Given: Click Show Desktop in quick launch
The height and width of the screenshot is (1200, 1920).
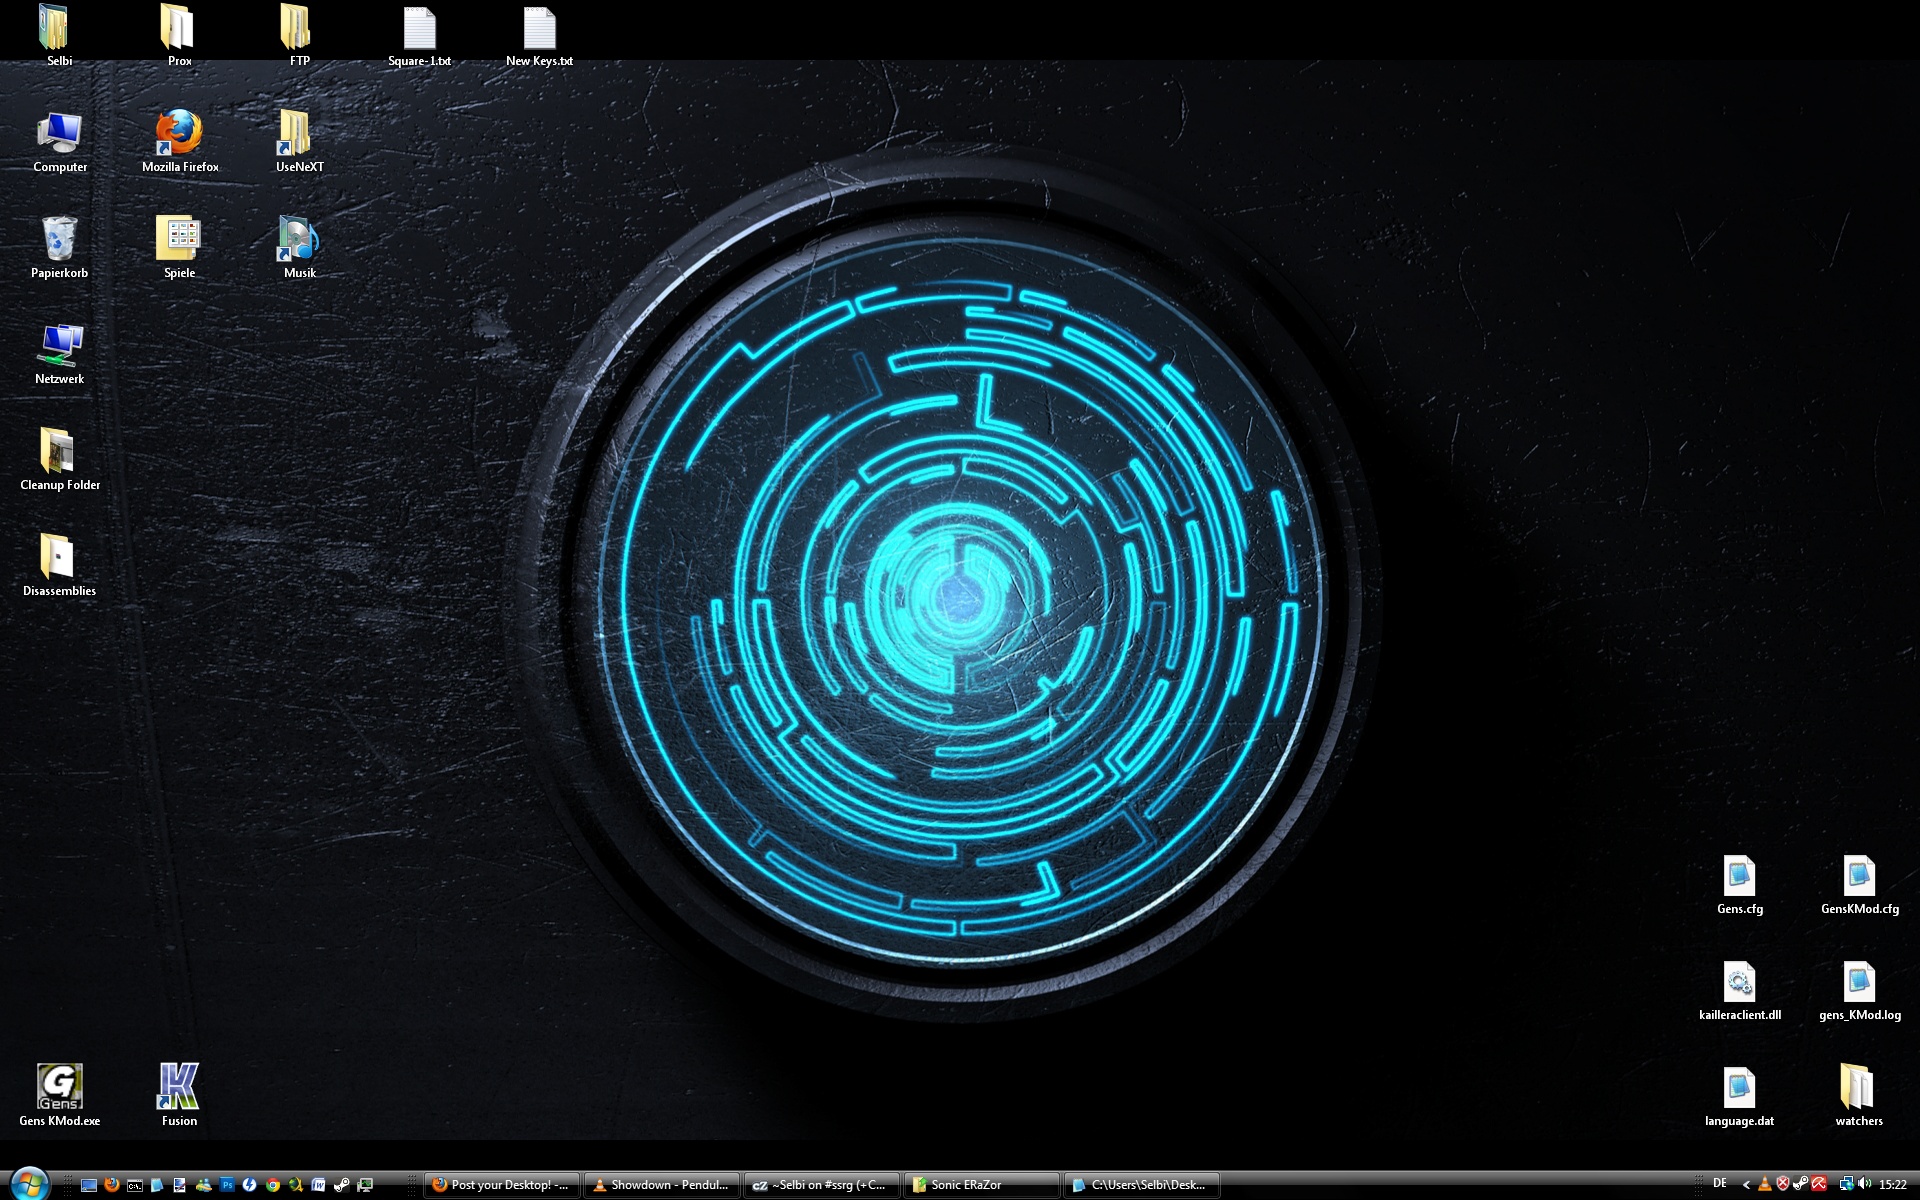Looking at the screenshot, I should pyautogui.click(x=89, y=1185).
